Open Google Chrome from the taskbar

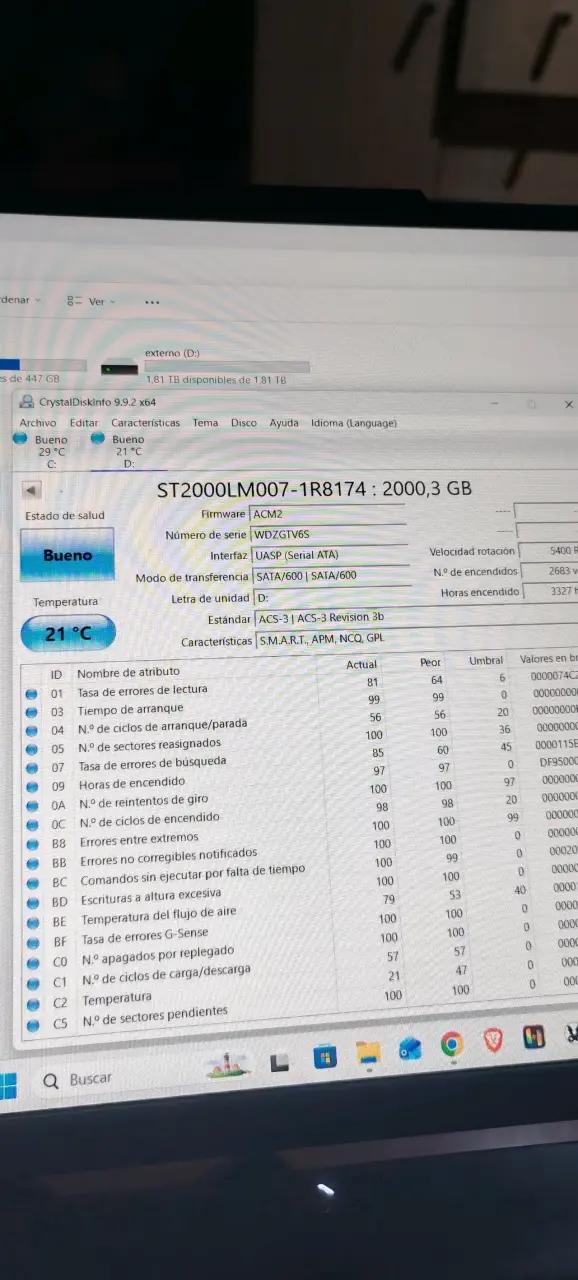[x=452, y=1045]
